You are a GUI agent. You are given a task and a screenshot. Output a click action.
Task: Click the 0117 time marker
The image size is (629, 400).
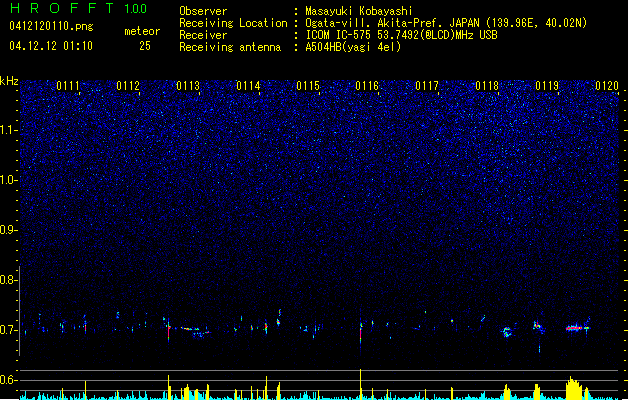coord(427,86)
